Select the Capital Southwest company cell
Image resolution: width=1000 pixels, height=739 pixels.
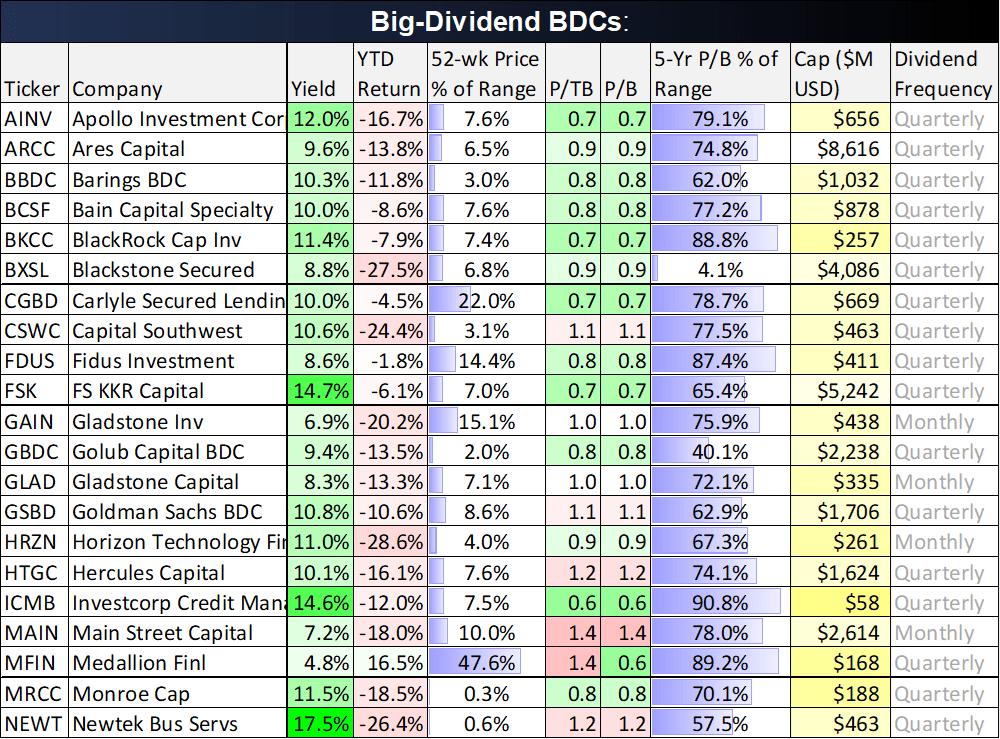coord(177,330)
